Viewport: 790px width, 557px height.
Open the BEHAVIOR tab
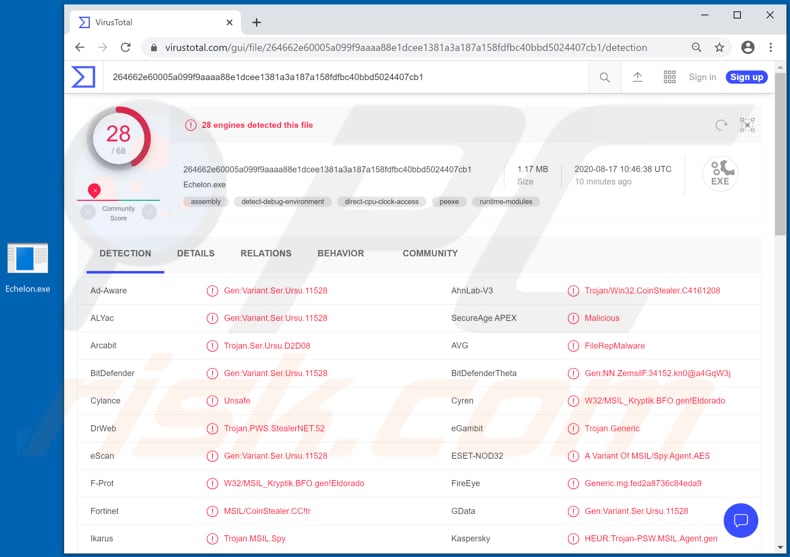click(341, 253)
